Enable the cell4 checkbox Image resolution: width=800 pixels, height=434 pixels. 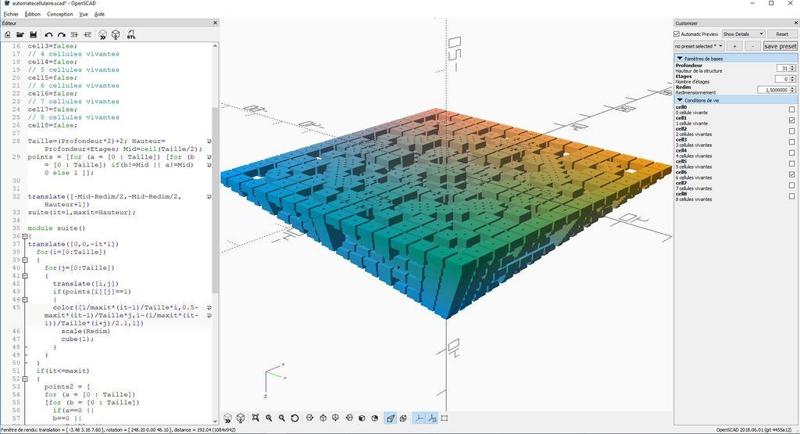point(792,153)
